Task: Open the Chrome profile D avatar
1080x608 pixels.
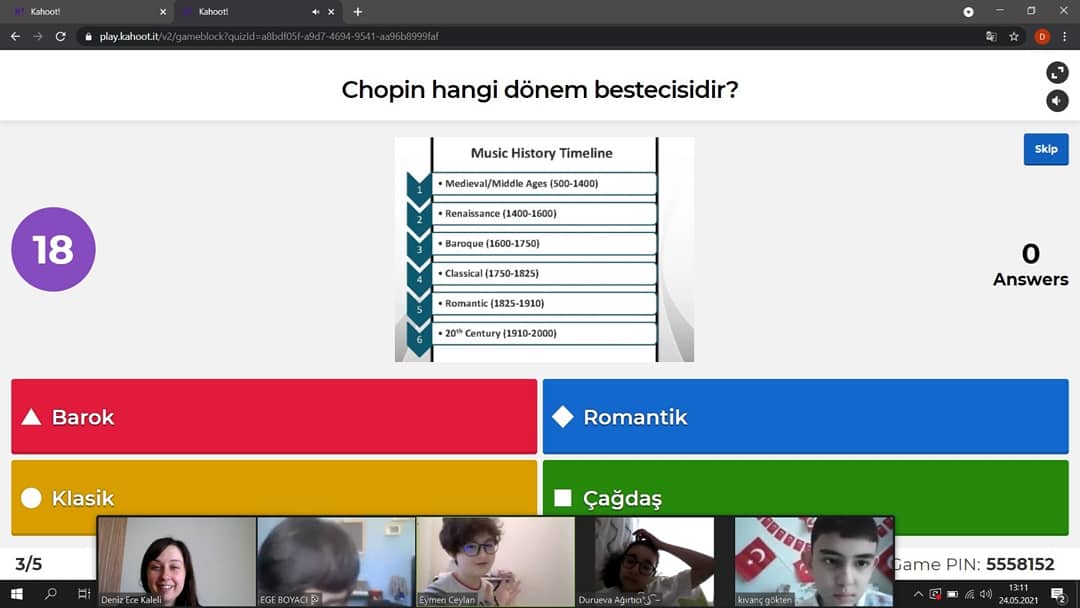Action: click(x=1042, y=36)
